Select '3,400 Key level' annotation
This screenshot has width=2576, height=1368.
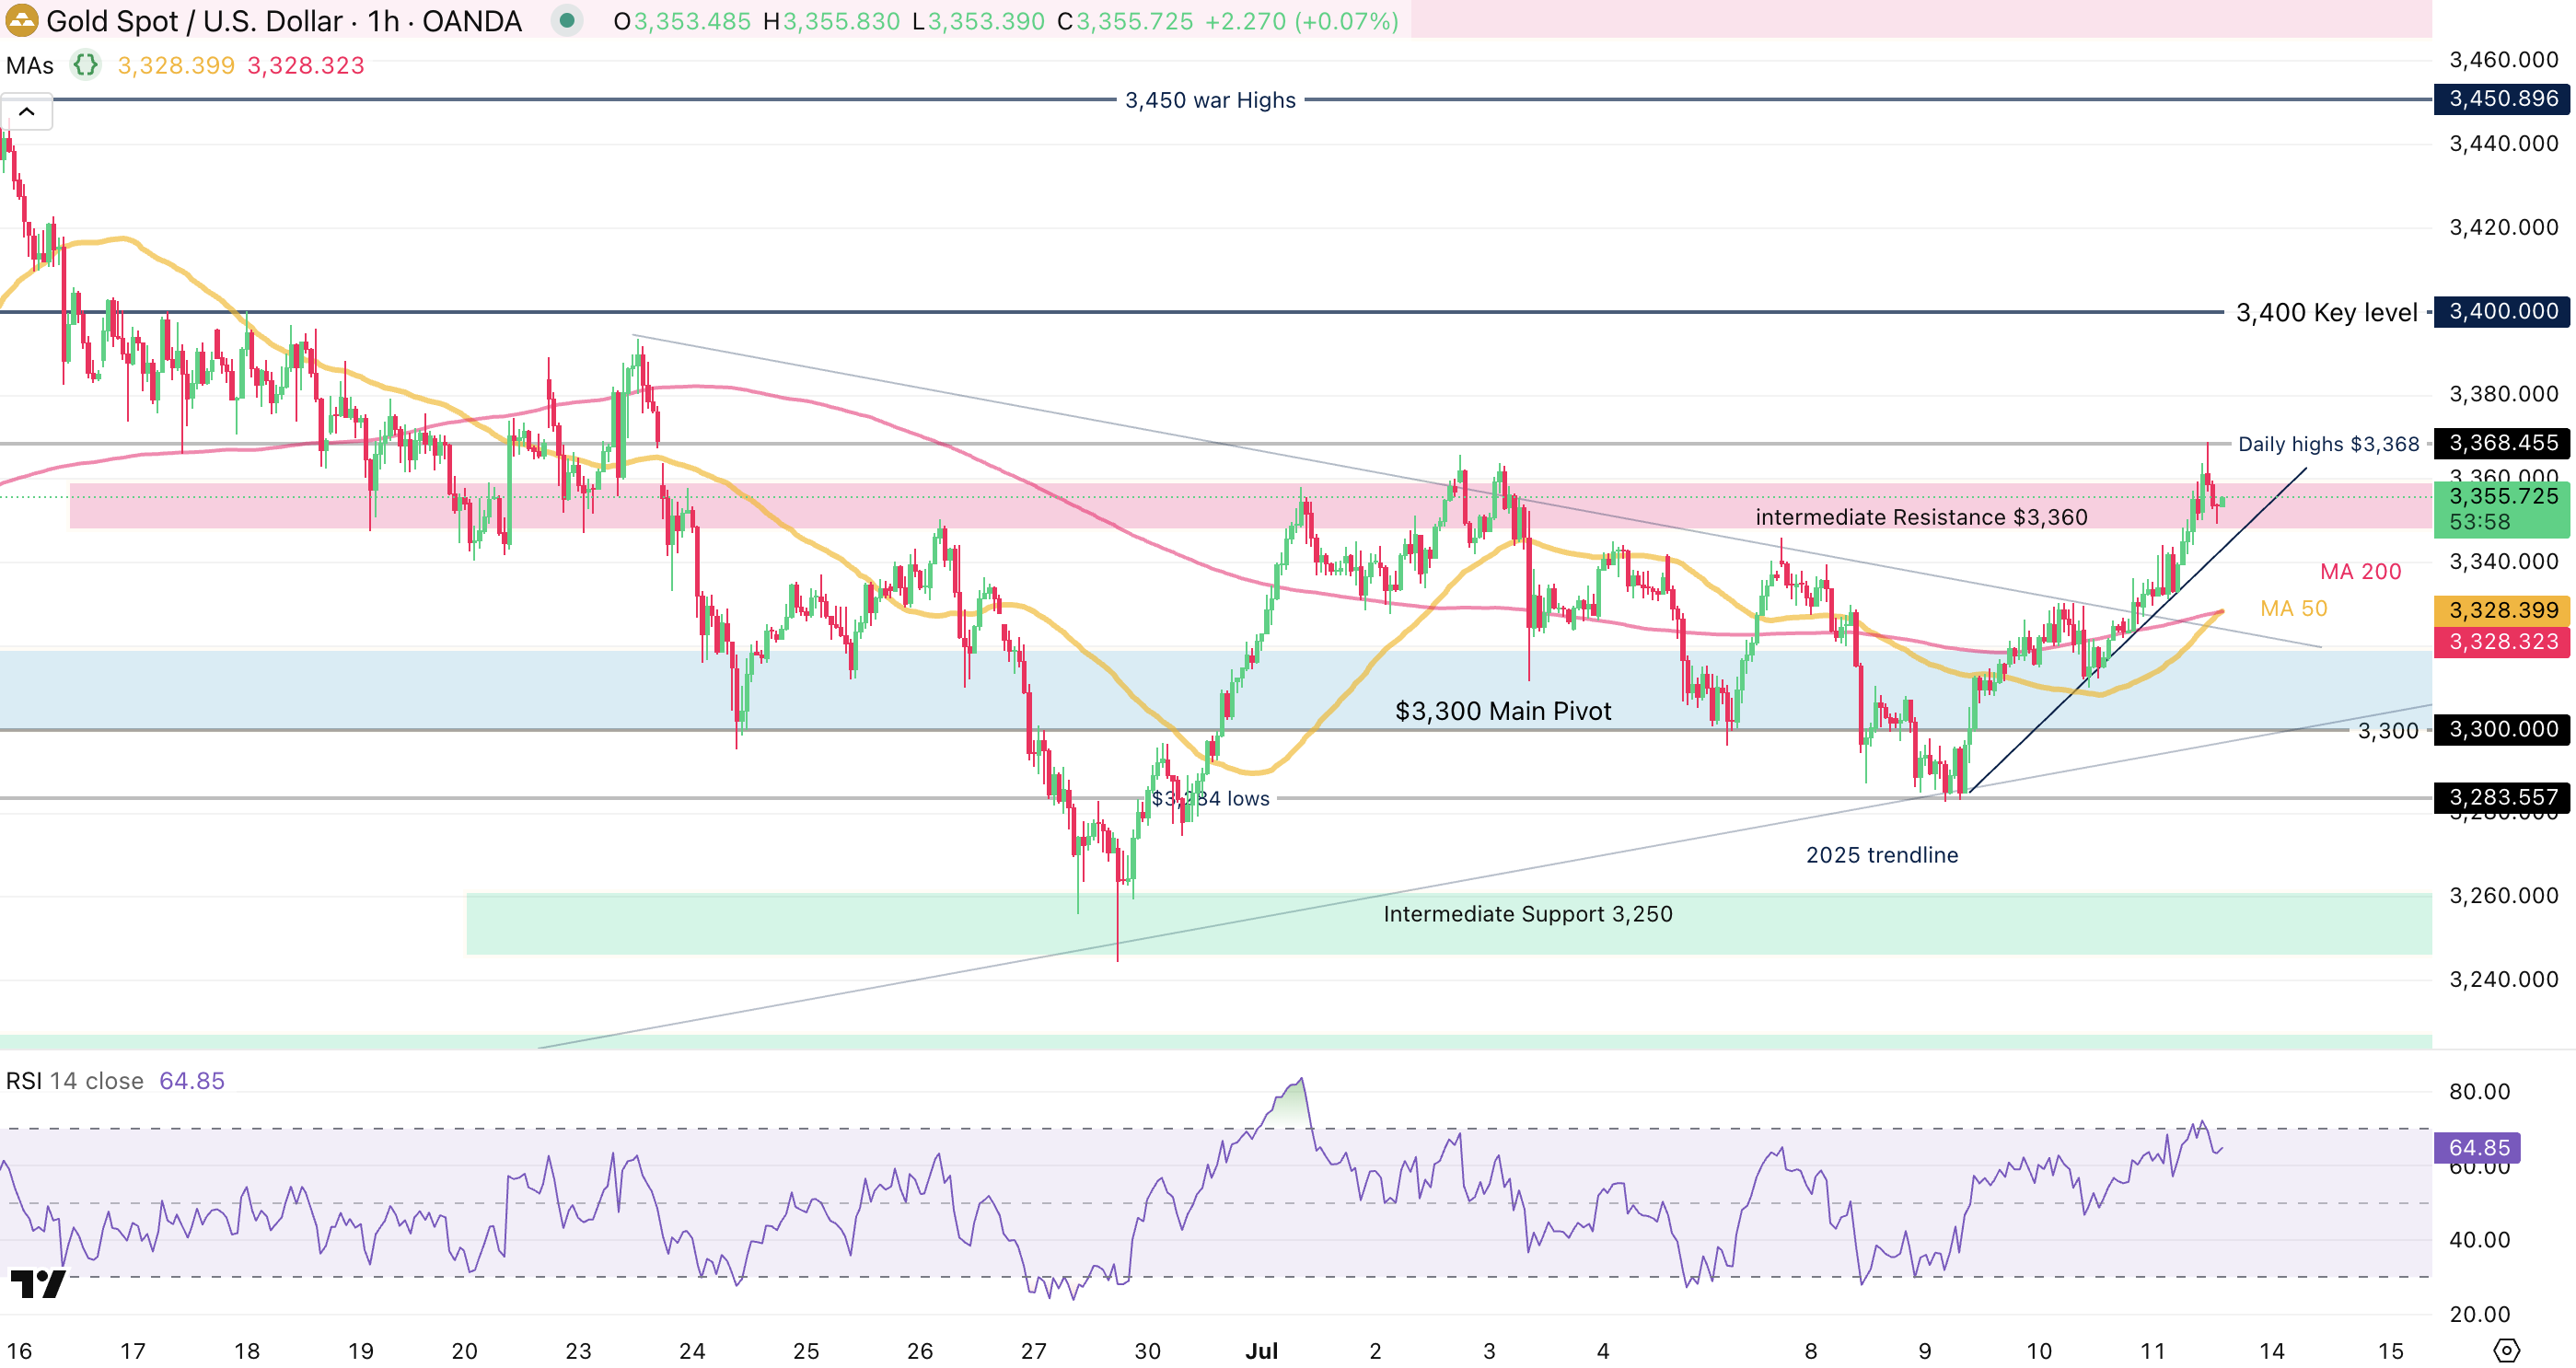click(x=2326, y=312)
